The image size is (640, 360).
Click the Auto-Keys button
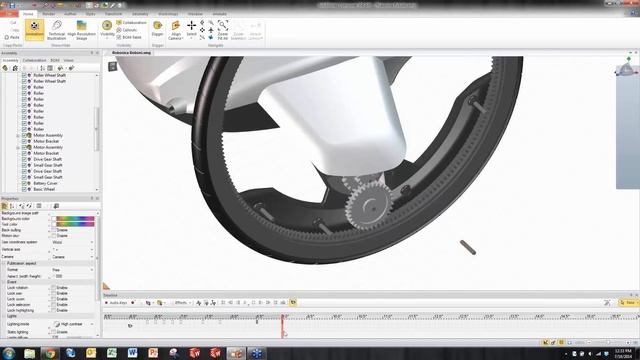pos(117,303)
